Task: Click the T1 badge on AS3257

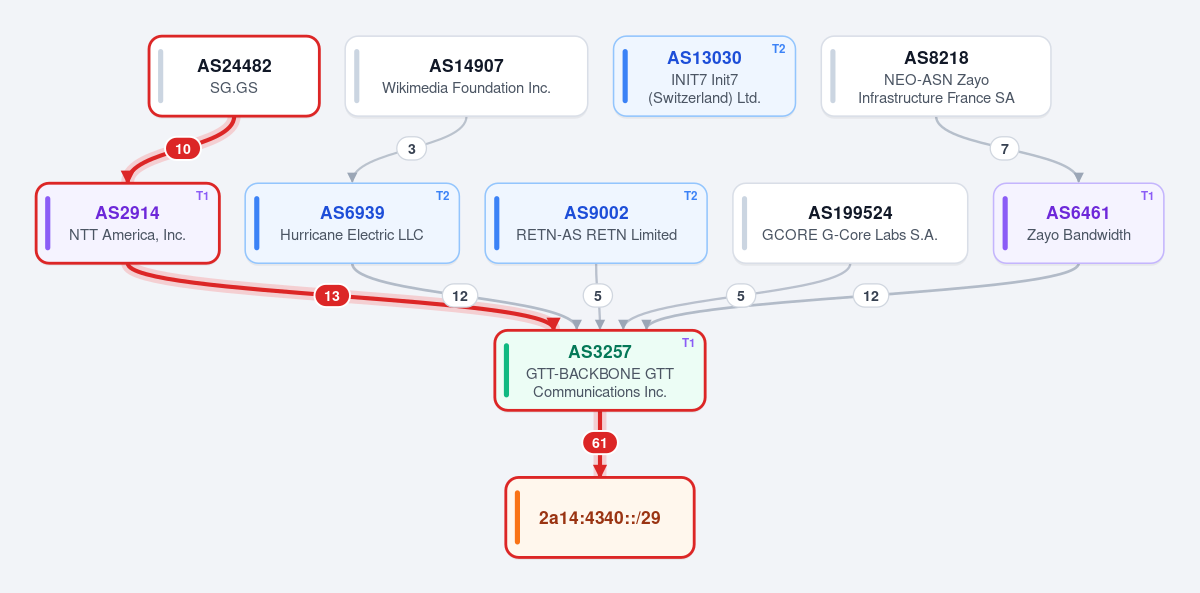Action: [x=689, y=342]
